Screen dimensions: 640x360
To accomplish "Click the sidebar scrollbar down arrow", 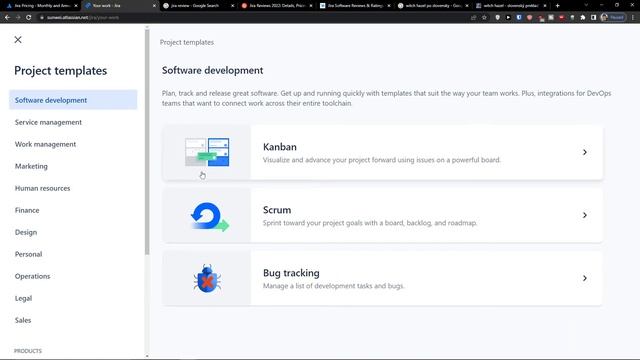I will click(147, 356).
